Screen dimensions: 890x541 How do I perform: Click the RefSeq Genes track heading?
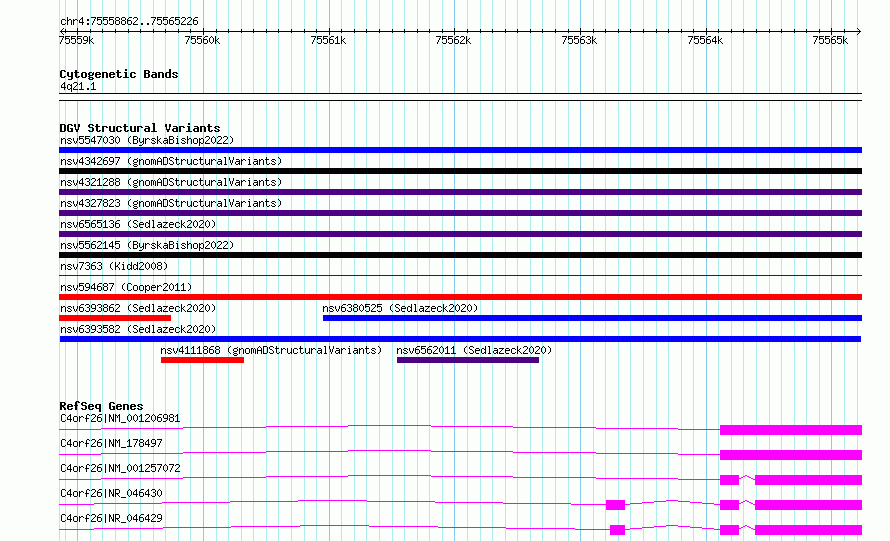coord(101,406)
